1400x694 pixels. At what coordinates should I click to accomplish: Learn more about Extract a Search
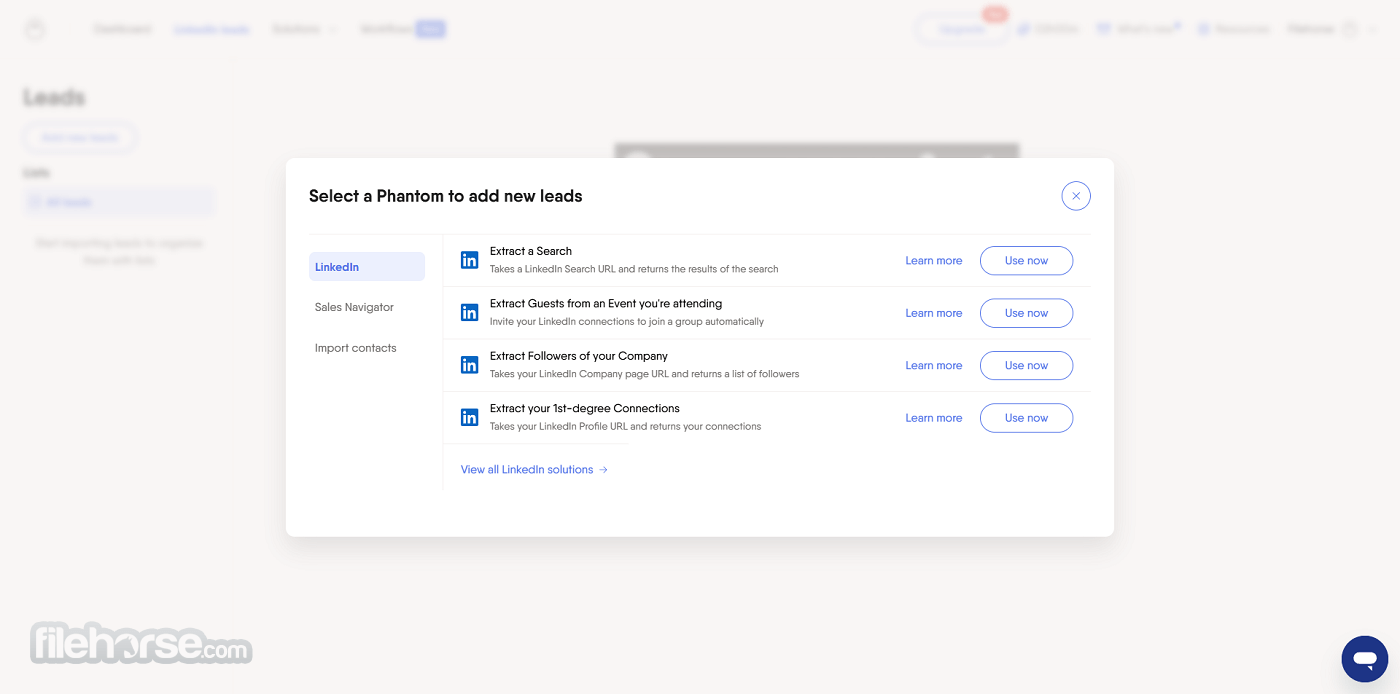[934, 261]
